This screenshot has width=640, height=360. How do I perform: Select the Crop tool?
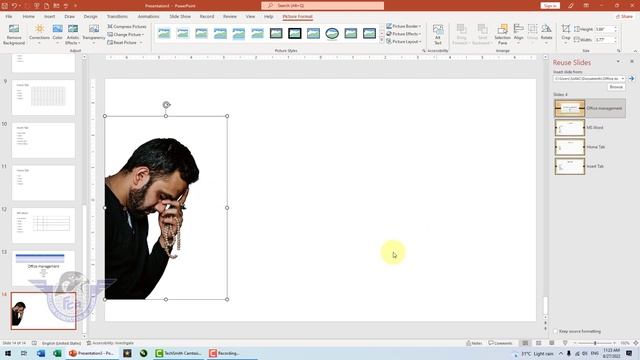tap(565, 34)
